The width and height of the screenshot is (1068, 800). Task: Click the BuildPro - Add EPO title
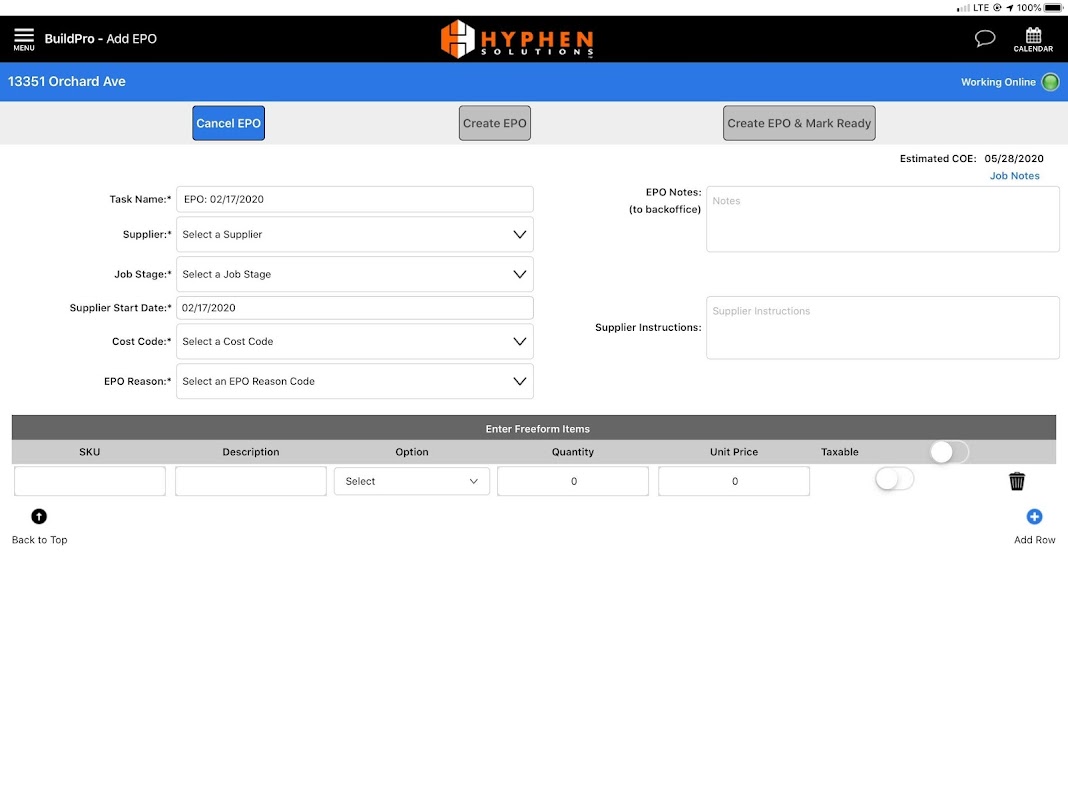pyautogui.click(x=101, y=39)
